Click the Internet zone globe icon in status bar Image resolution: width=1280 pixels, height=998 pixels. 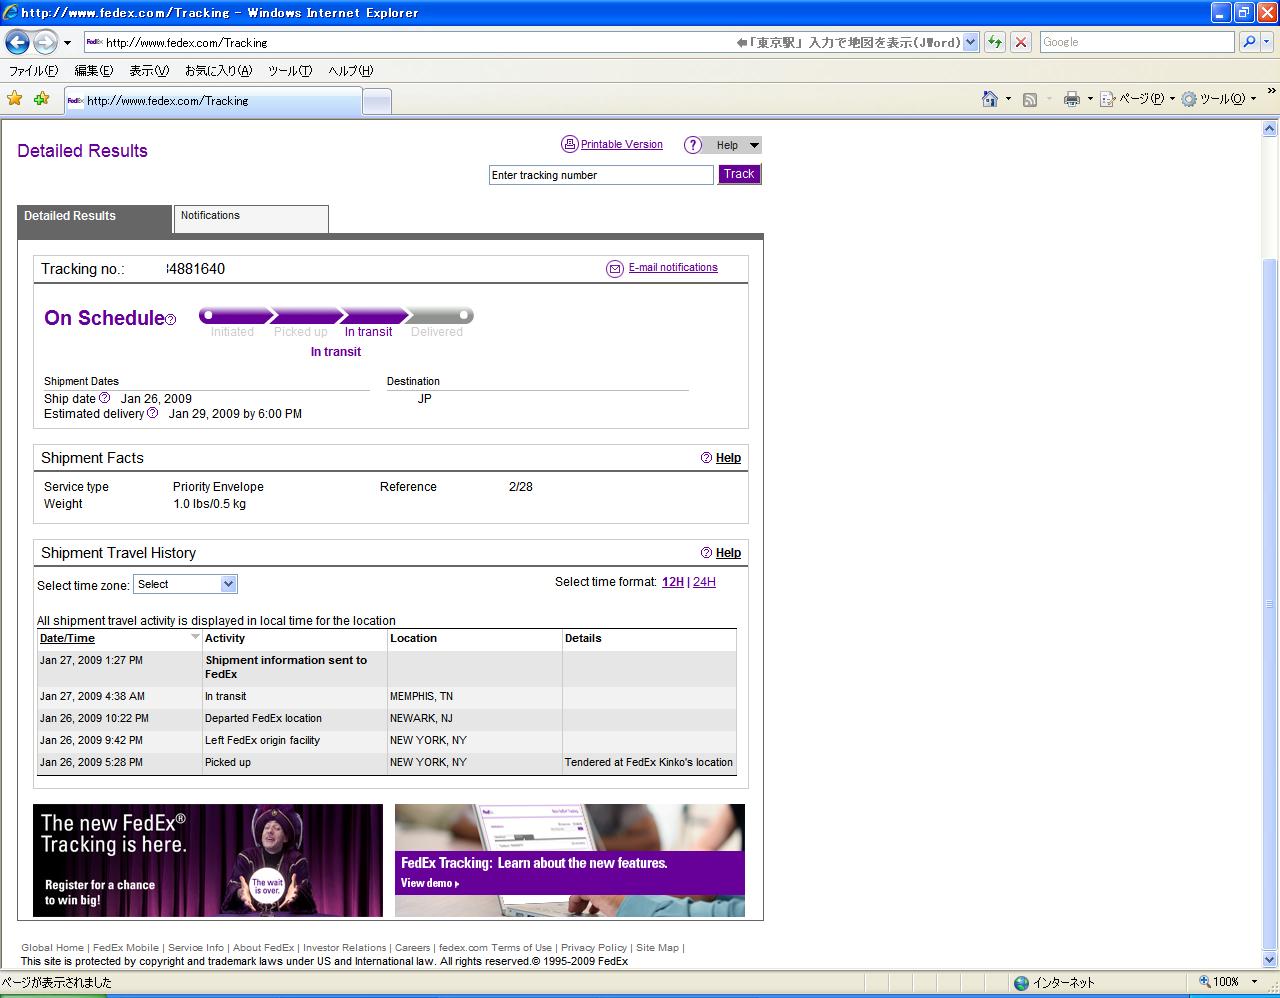tap(1021, 983)
